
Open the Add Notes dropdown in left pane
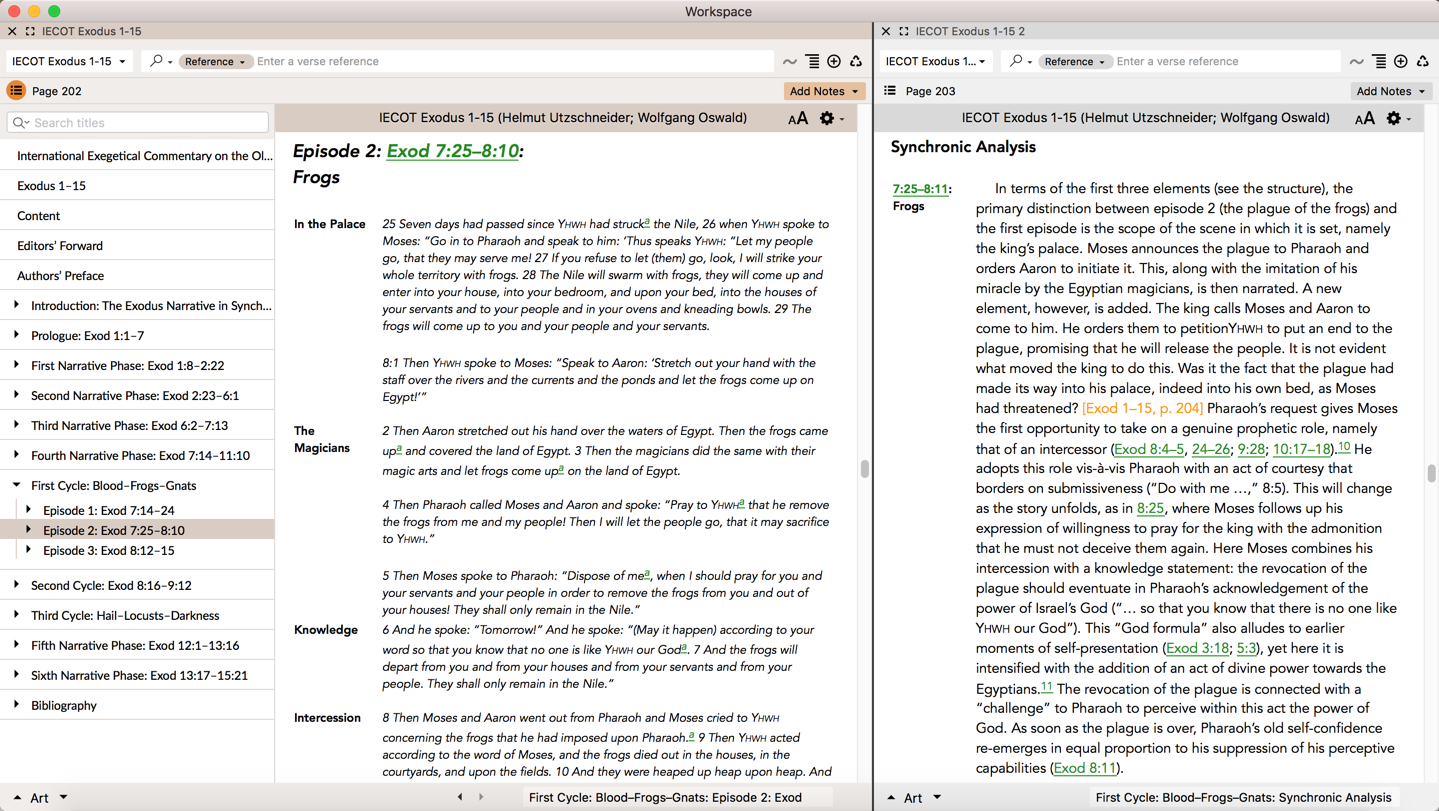click(x=824, y=91)
